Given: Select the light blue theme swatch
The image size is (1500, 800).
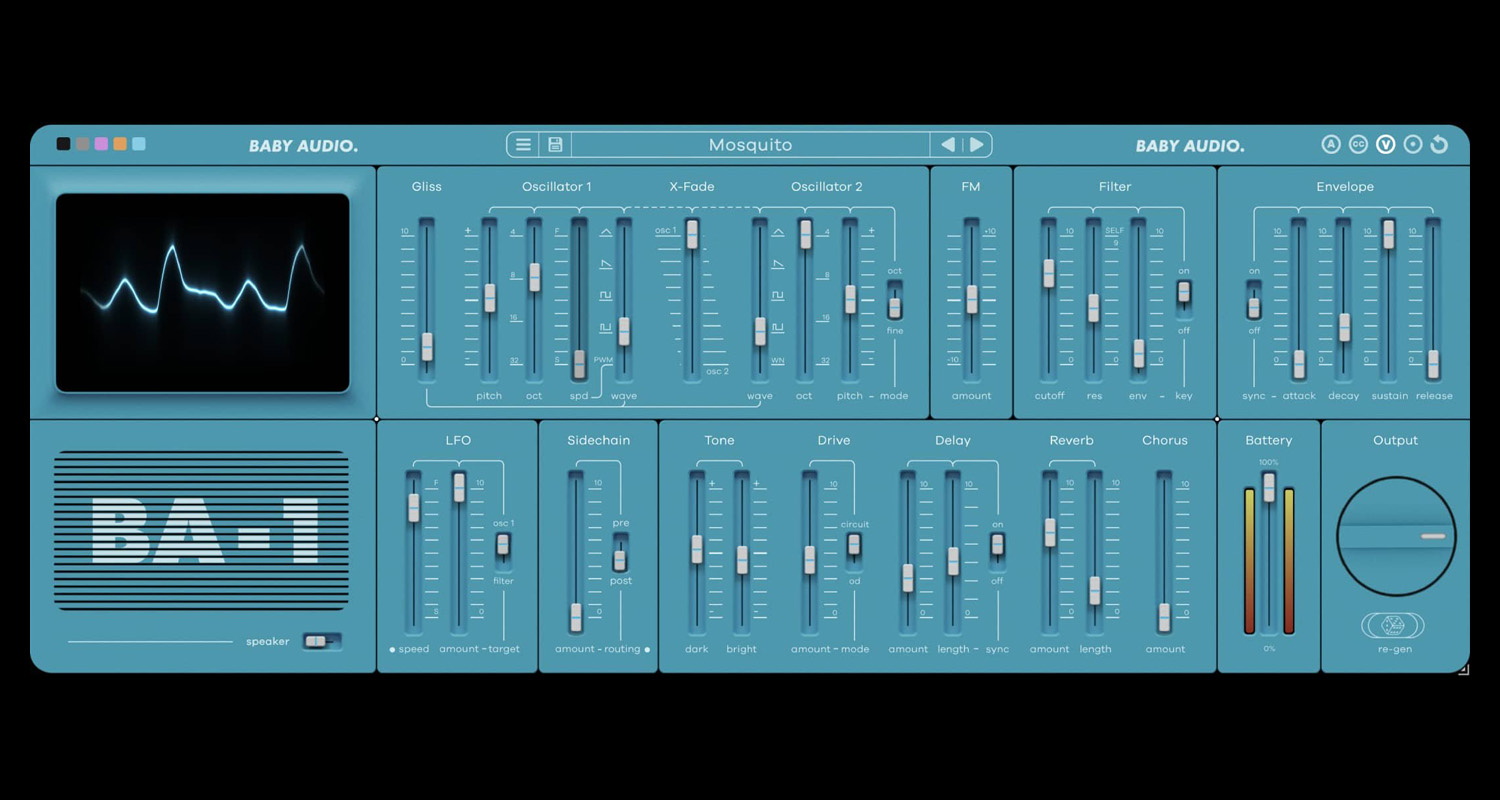Looking at the screenshot, I should tap(139, 144).
